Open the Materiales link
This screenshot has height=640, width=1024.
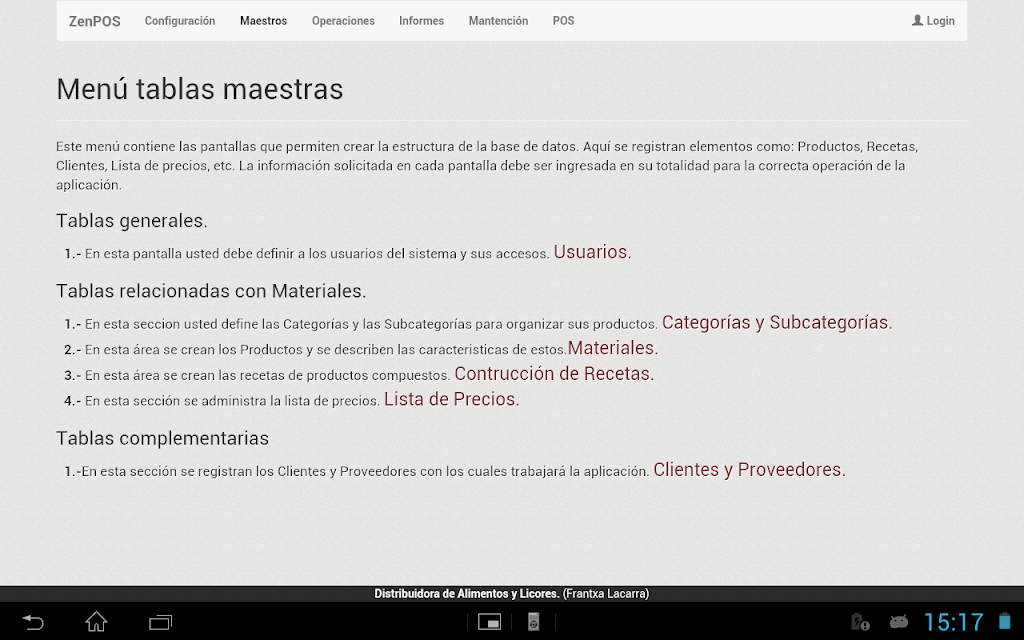[613, 348]
